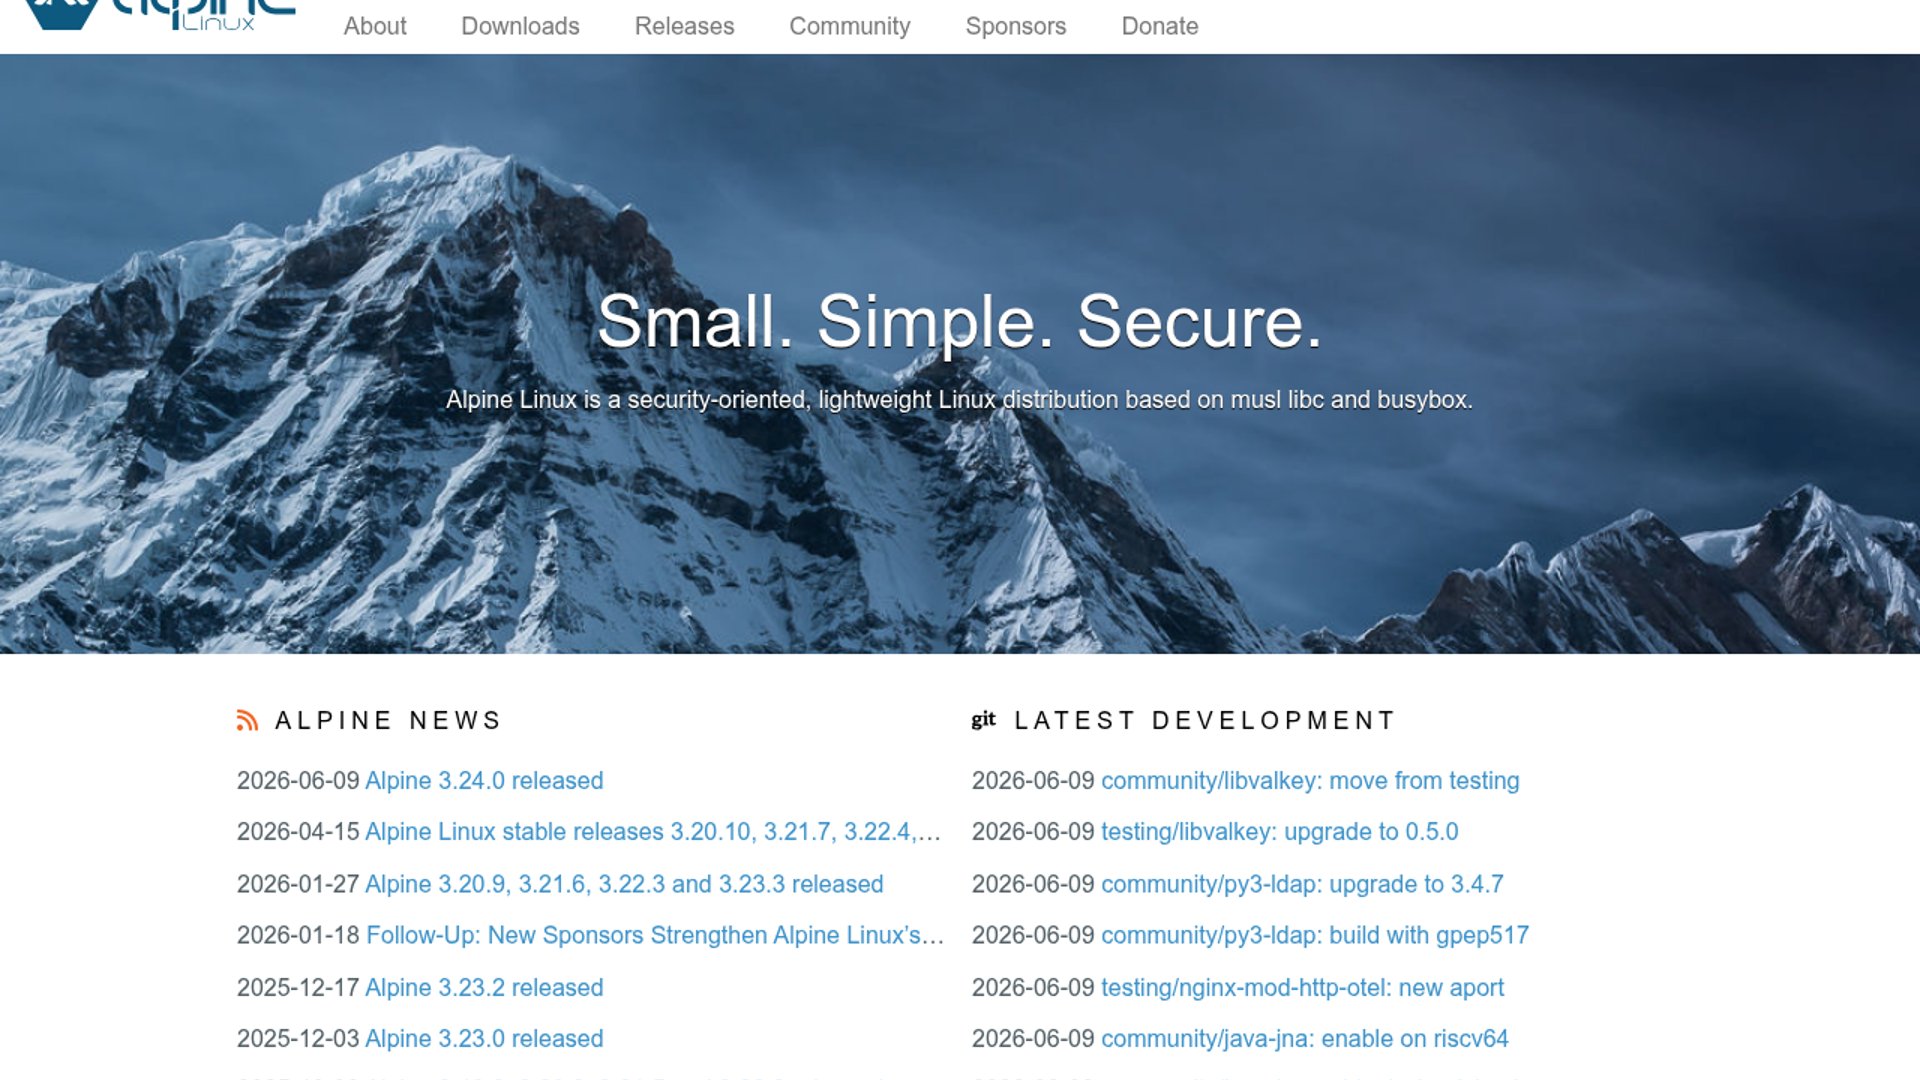Go to the Downloads page

point(520,26)
